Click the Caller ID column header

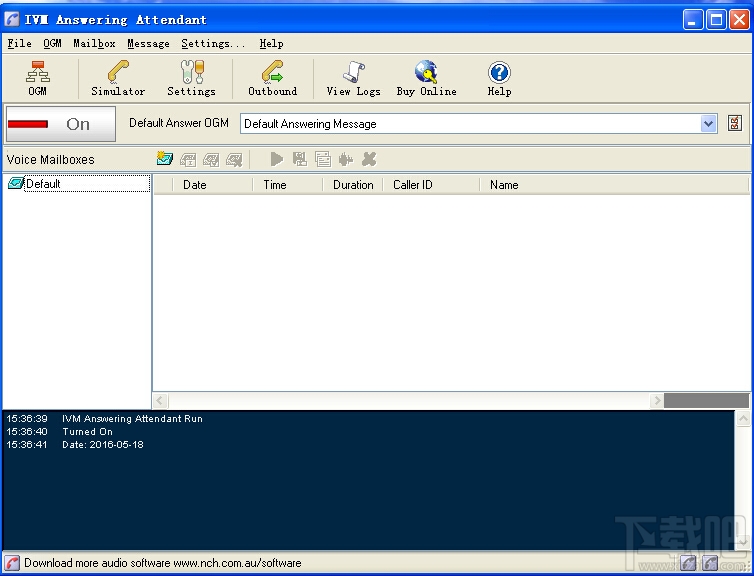pyautogui.click(x=413, y=185)
